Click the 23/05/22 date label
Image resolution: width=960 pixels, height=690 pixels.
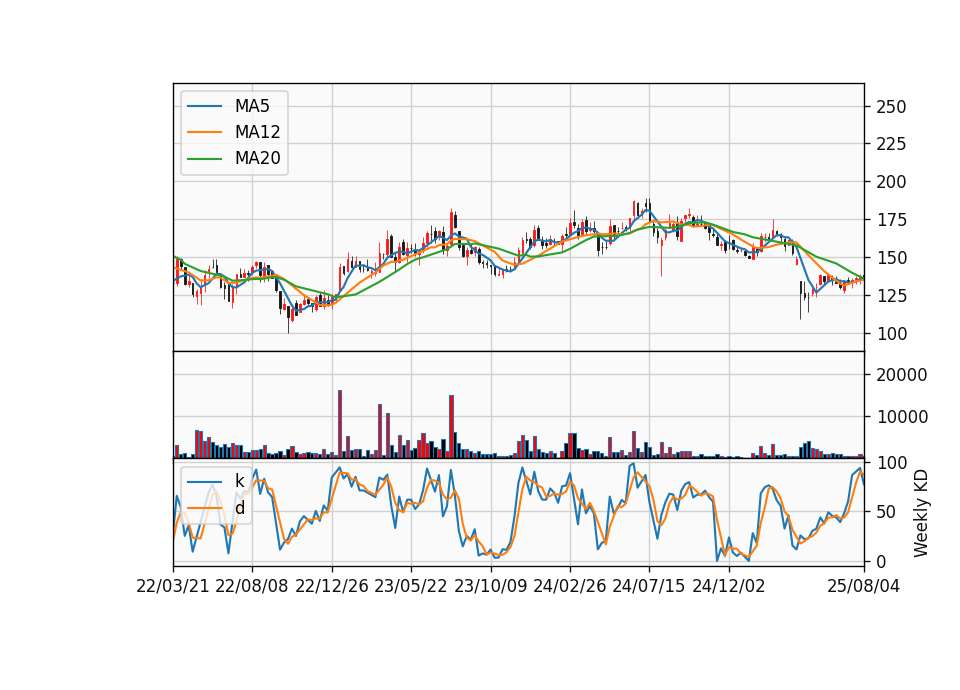[411, 587]
